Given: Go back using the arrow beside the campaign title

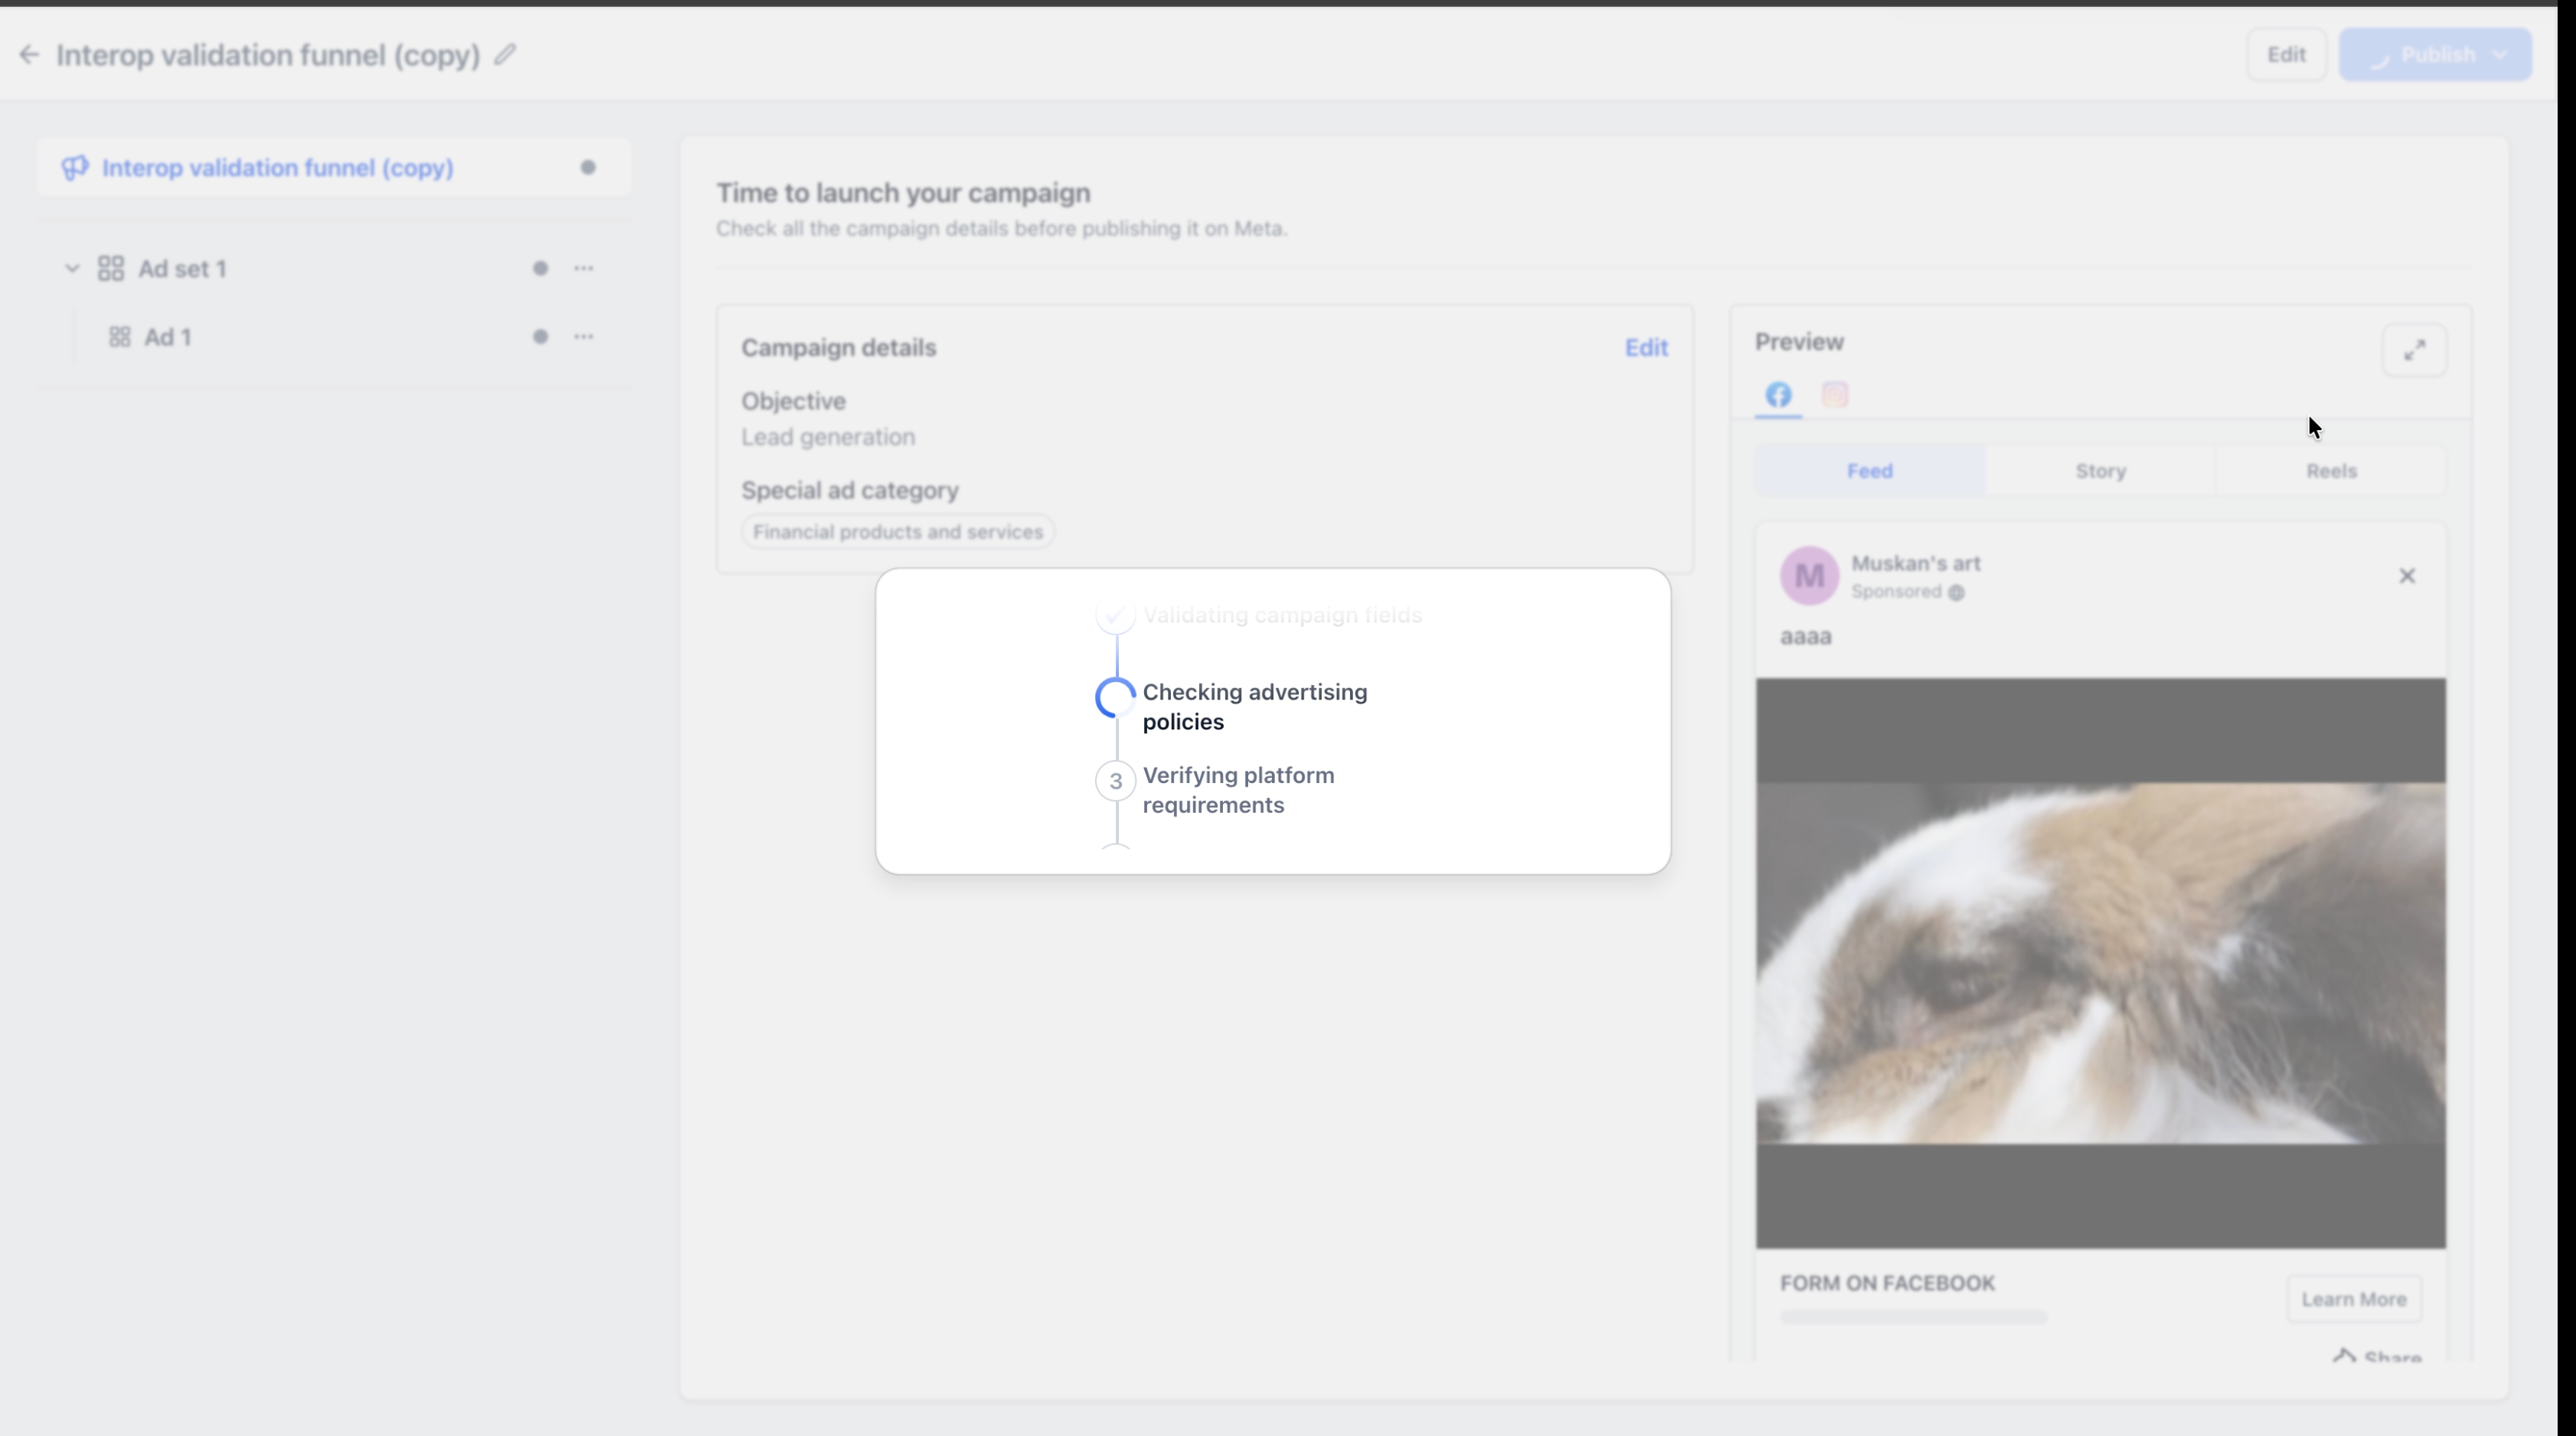Looking at the screenshot, I should coord(29,54).
